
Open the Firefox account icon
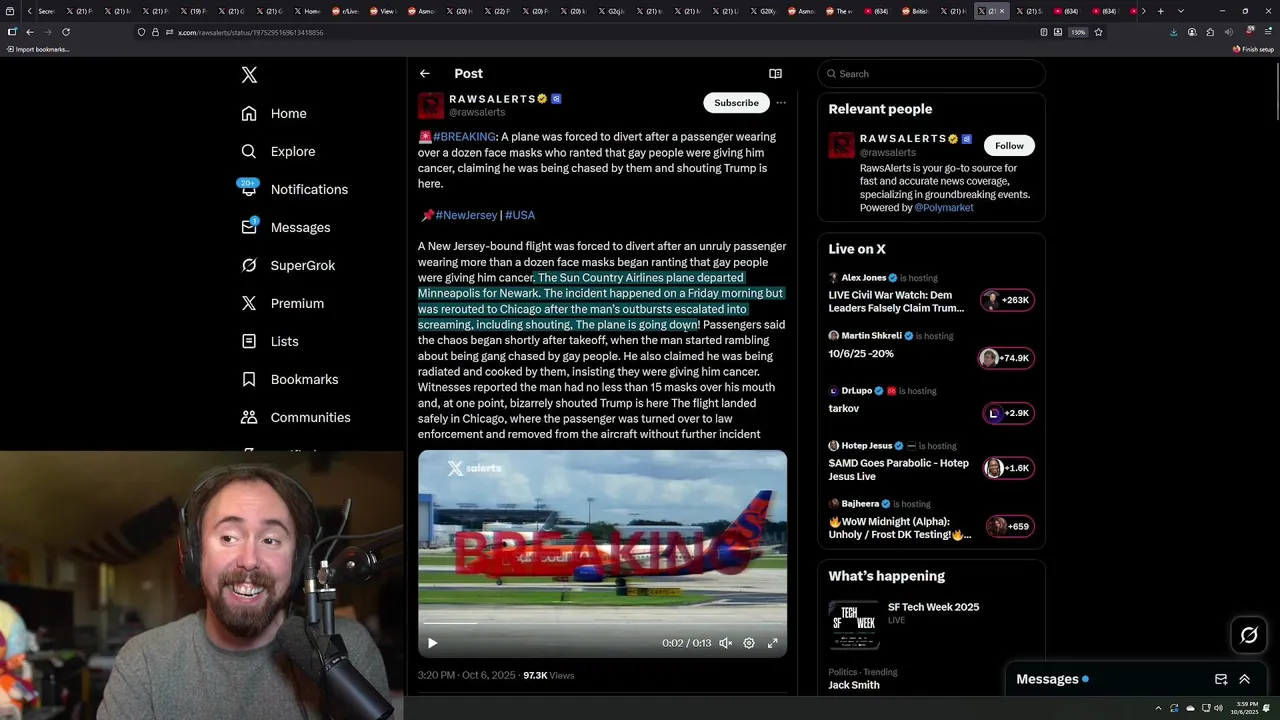[1192, 32]
